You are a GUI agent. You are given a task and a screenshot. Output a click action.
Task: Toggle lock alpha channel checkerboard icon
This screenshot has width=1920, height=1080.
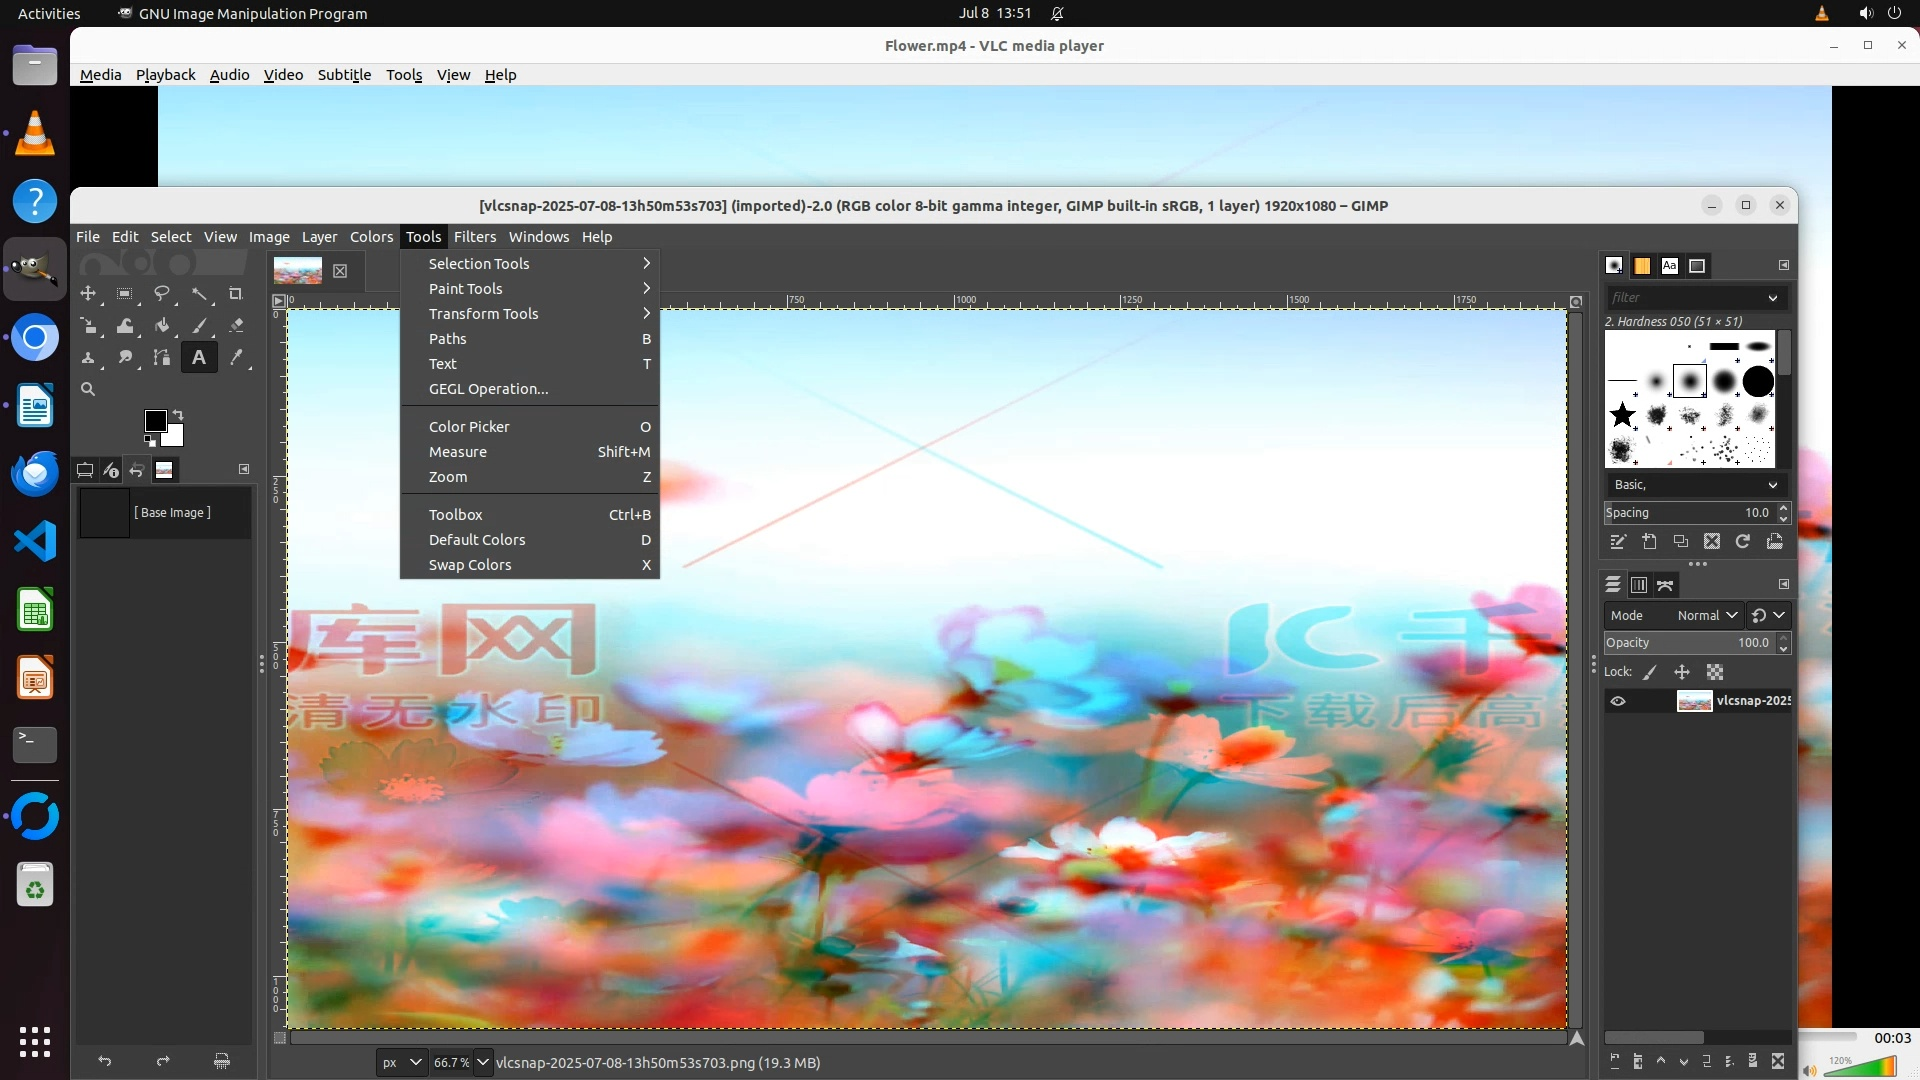coord(1715,672)
